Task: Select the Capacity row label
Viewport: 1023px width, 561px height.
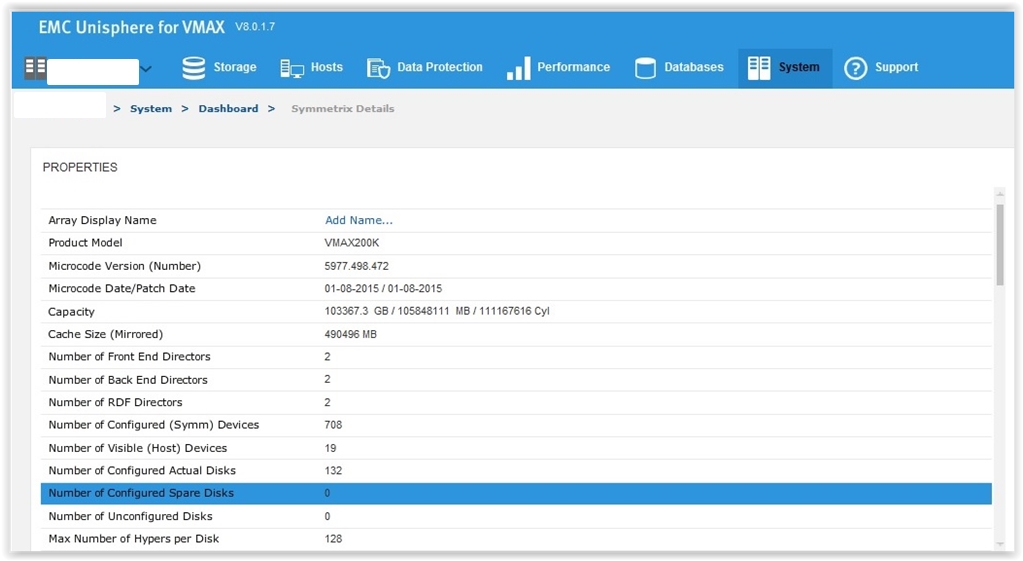Action: coord(71,312)
